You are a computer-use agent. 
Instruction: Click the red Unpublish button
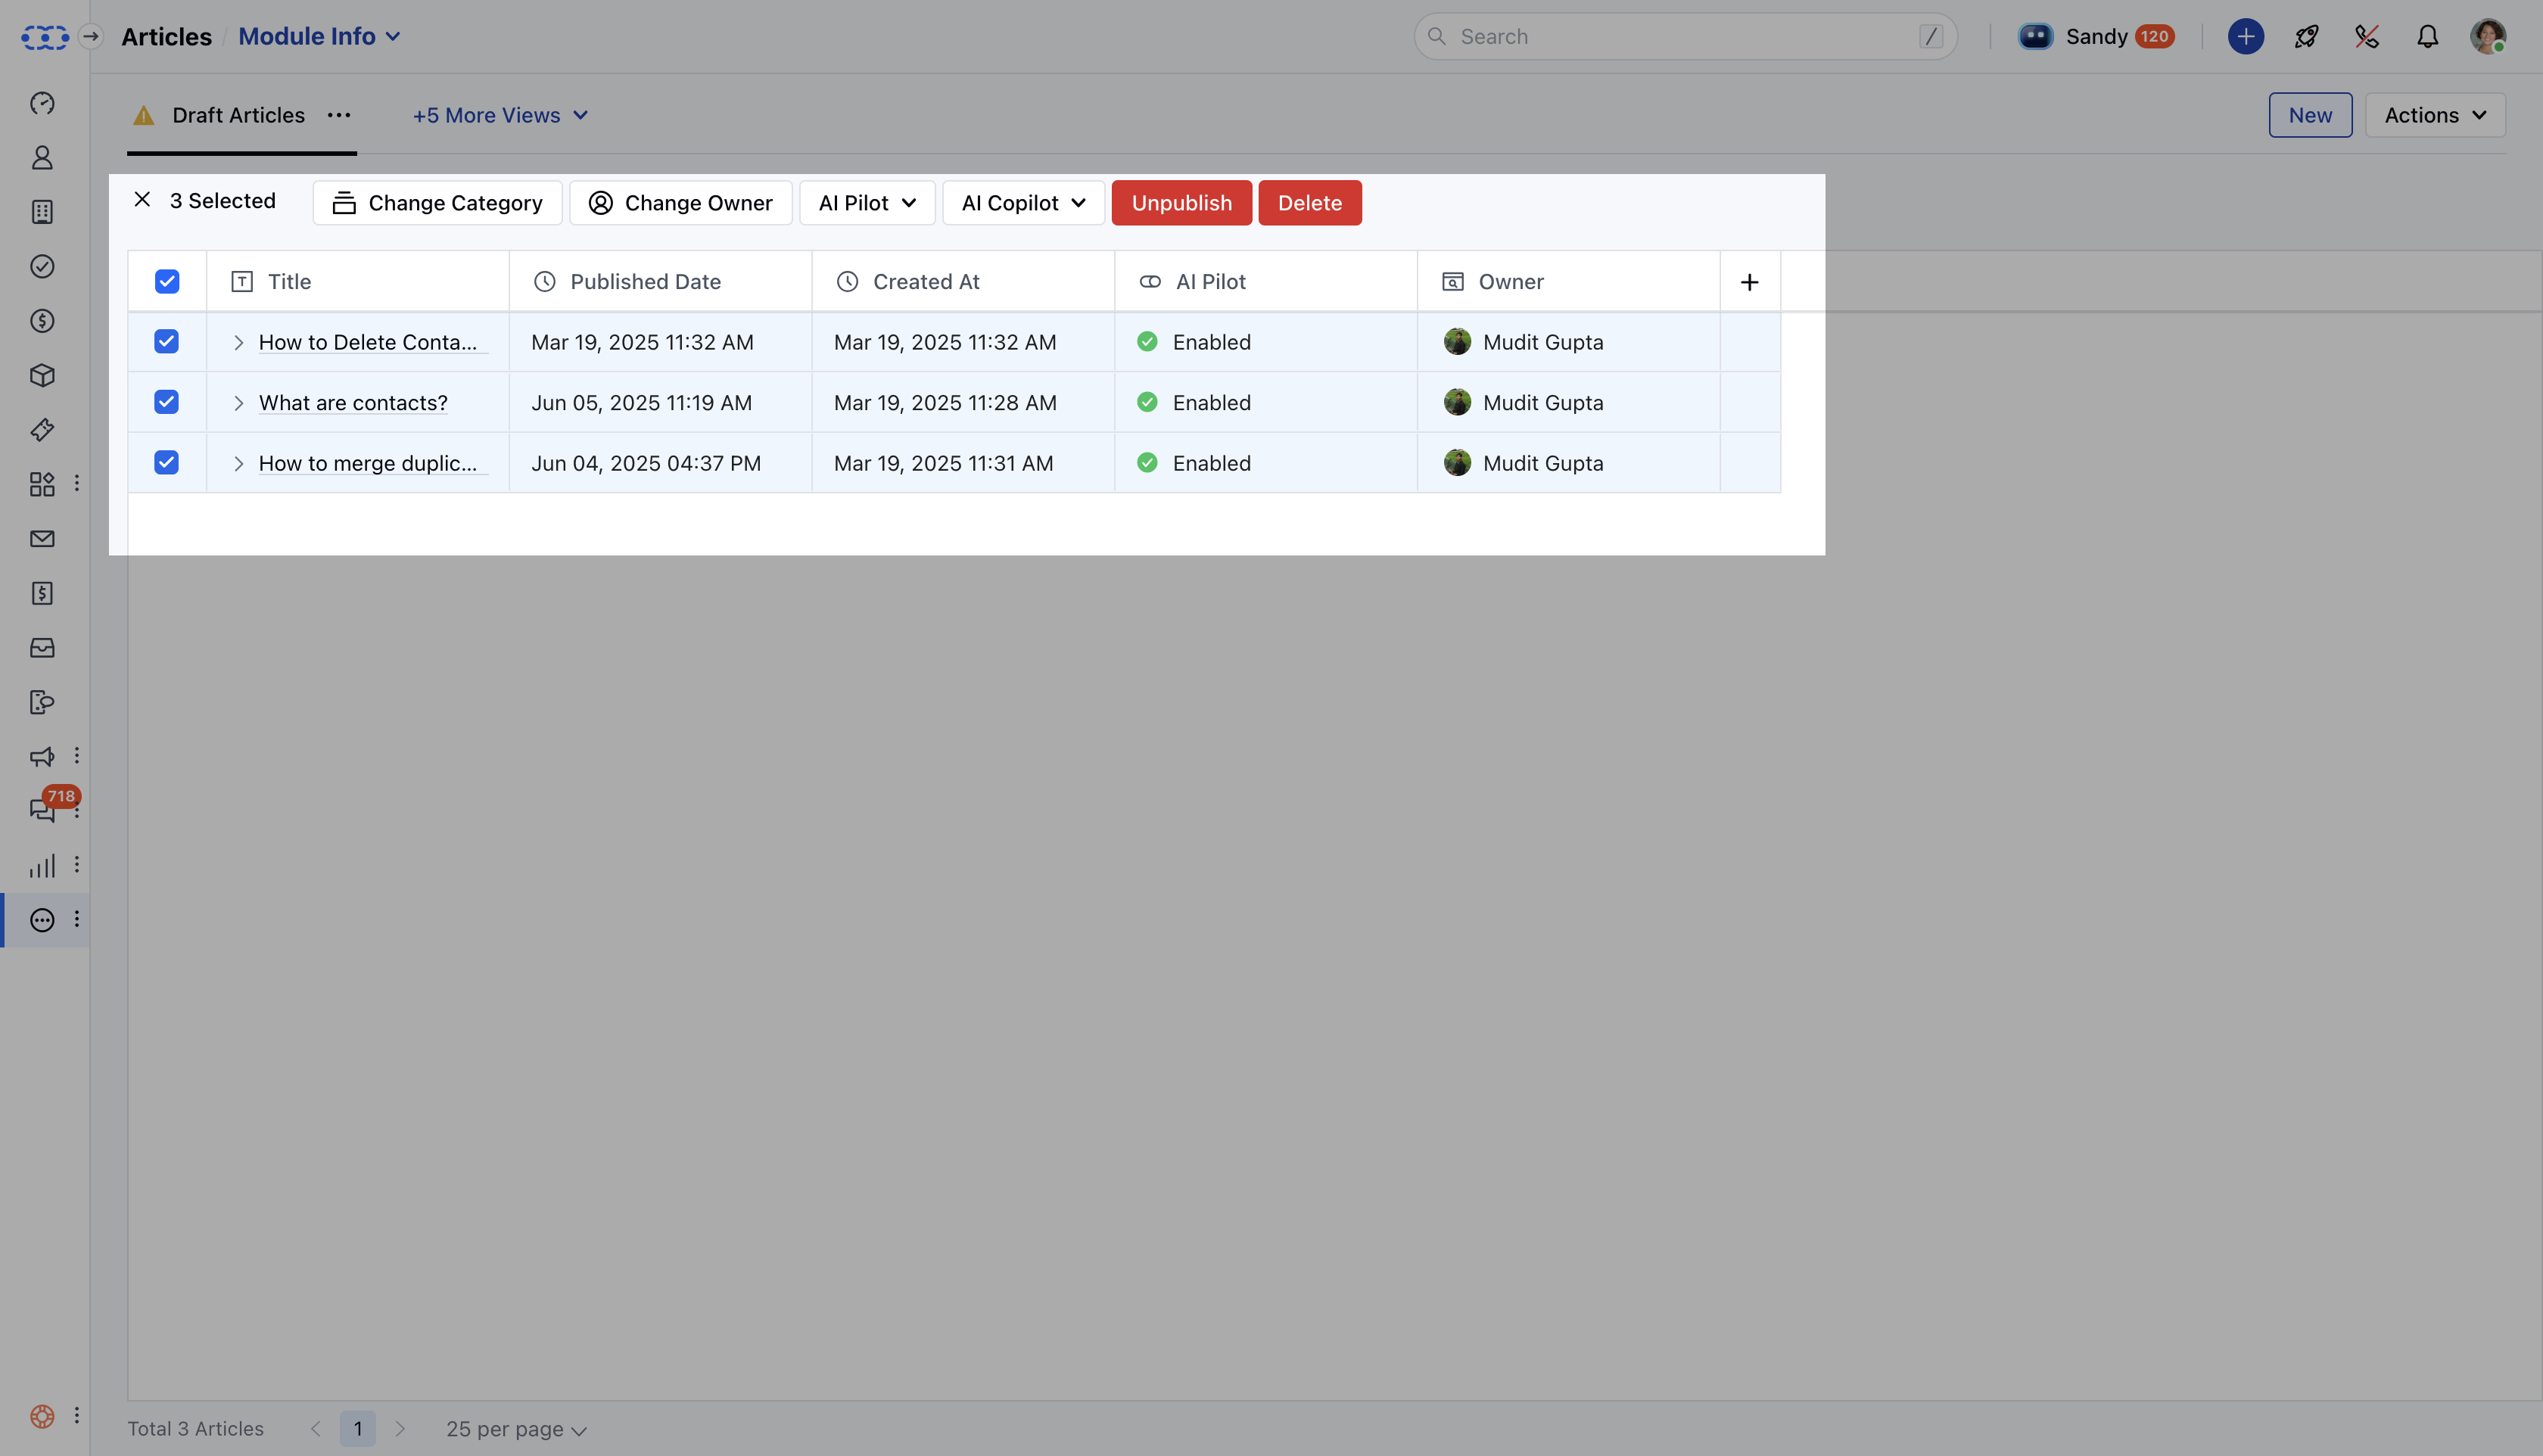pos(1181,203)
